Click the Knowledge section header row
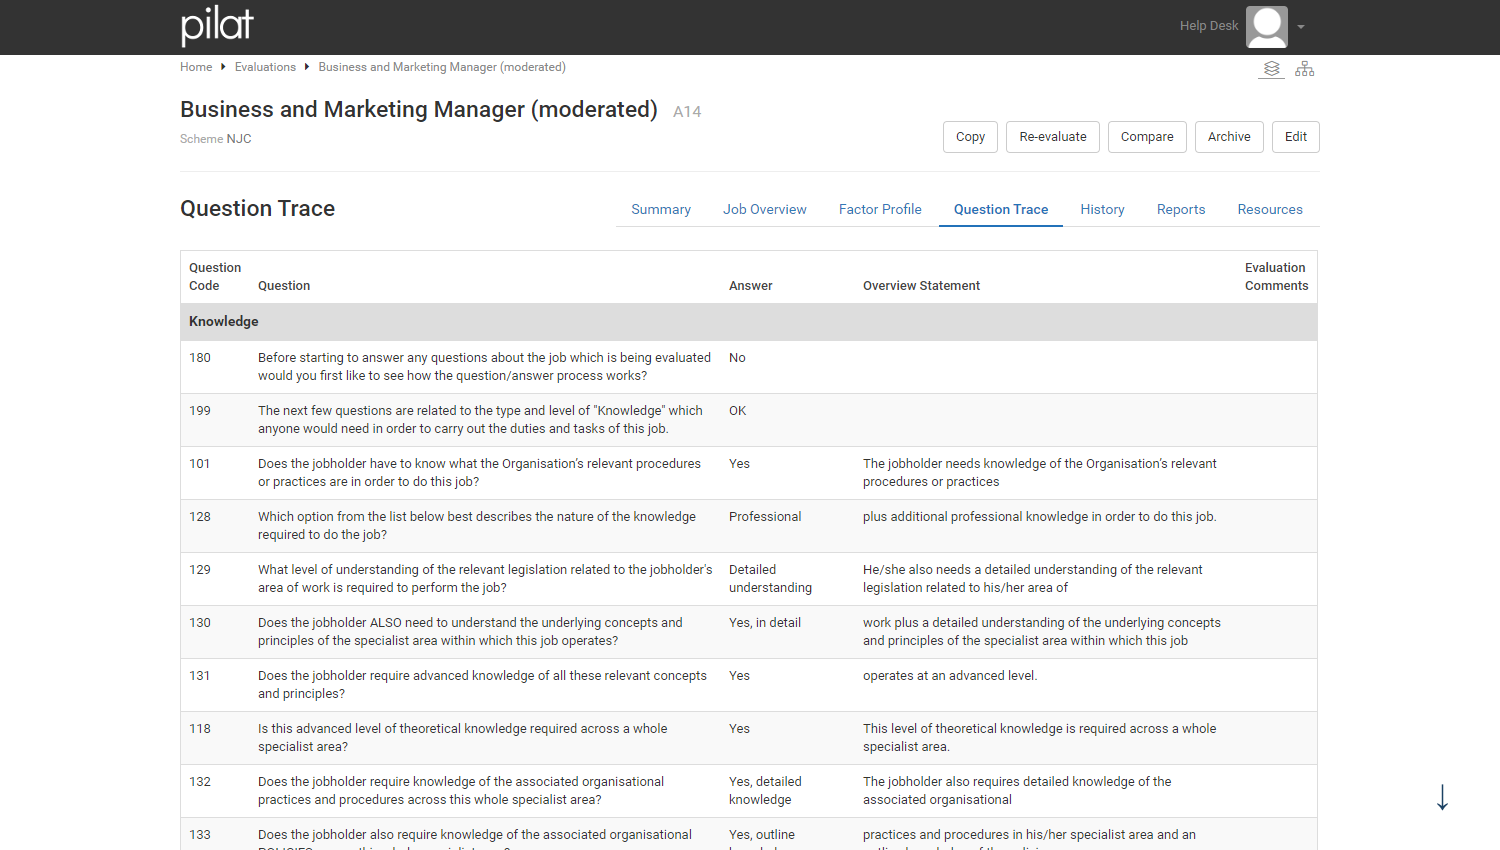 [748, 322]
